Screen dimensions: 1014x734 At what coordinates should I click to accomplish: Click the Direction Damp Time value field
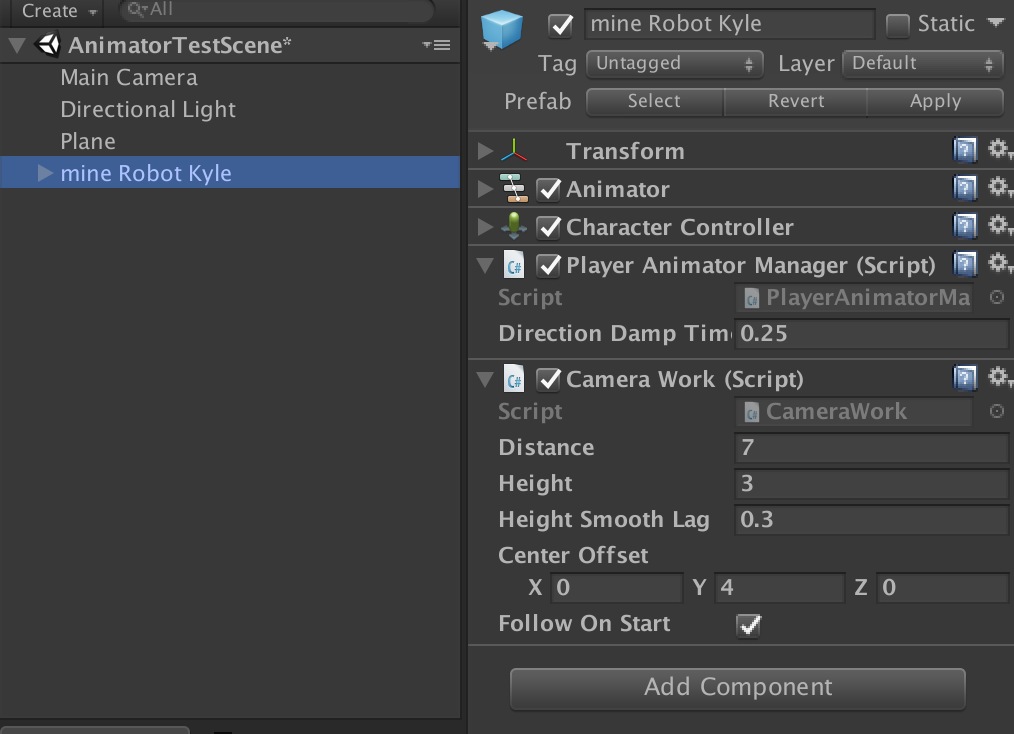(x=872, y=334)
